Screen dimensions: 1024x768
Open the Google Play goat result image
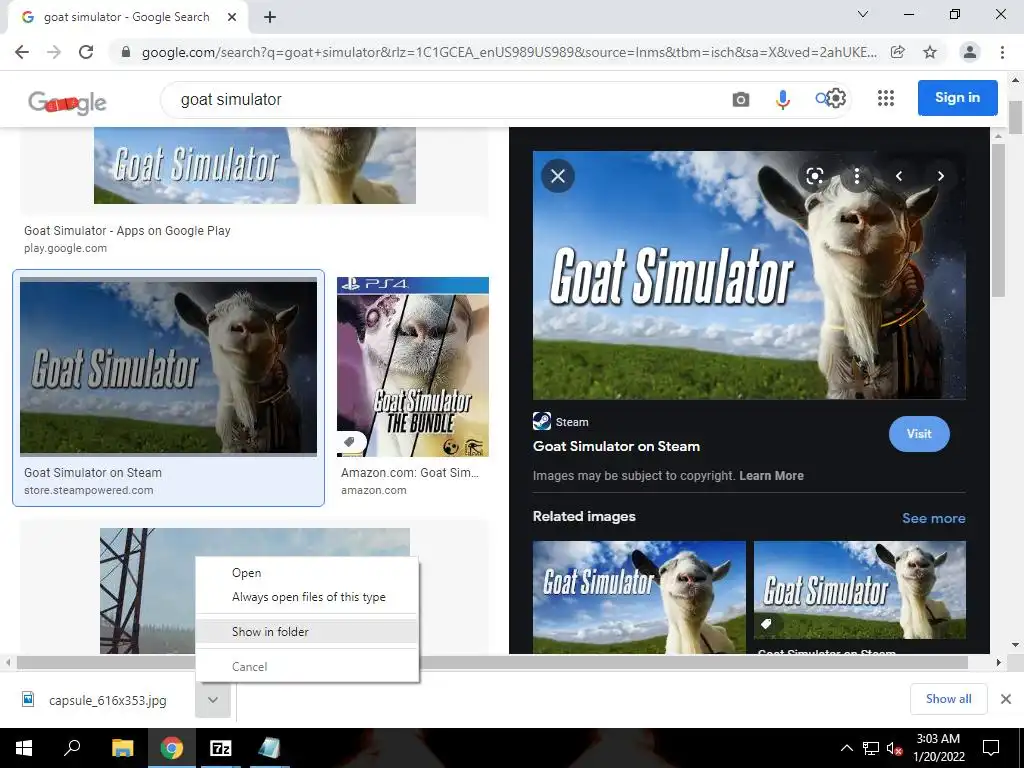pos(255,165)
